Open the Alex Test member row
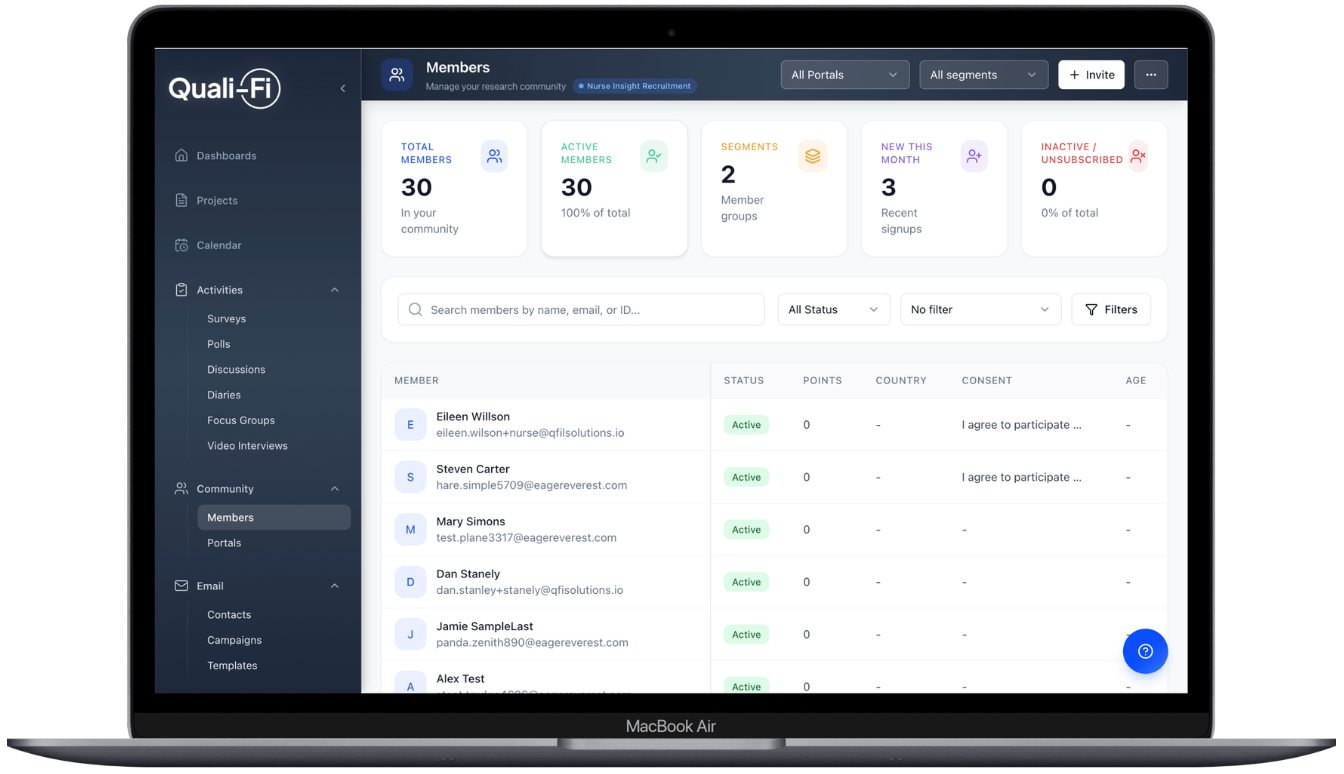The image size is (1344, 774). point(774,677)
